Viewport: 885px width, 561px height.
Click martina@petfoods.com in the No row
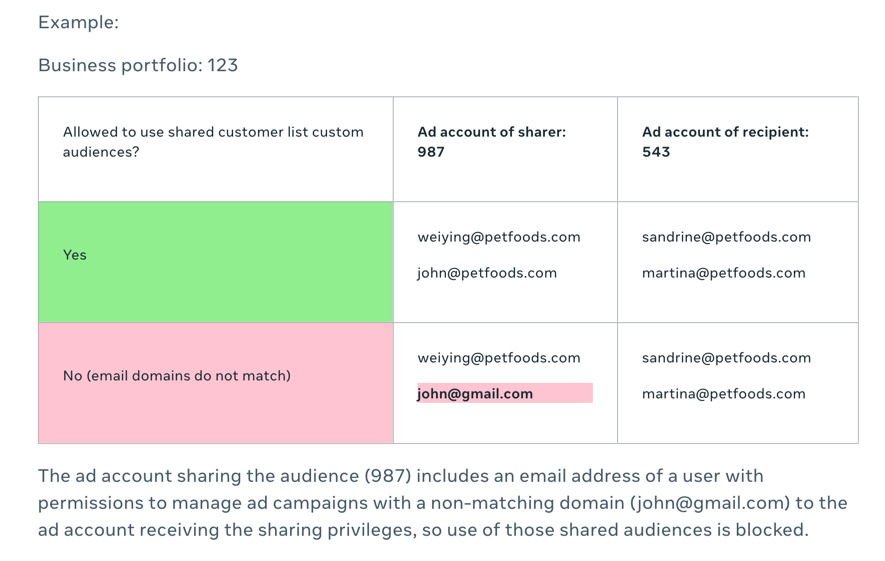723,394
